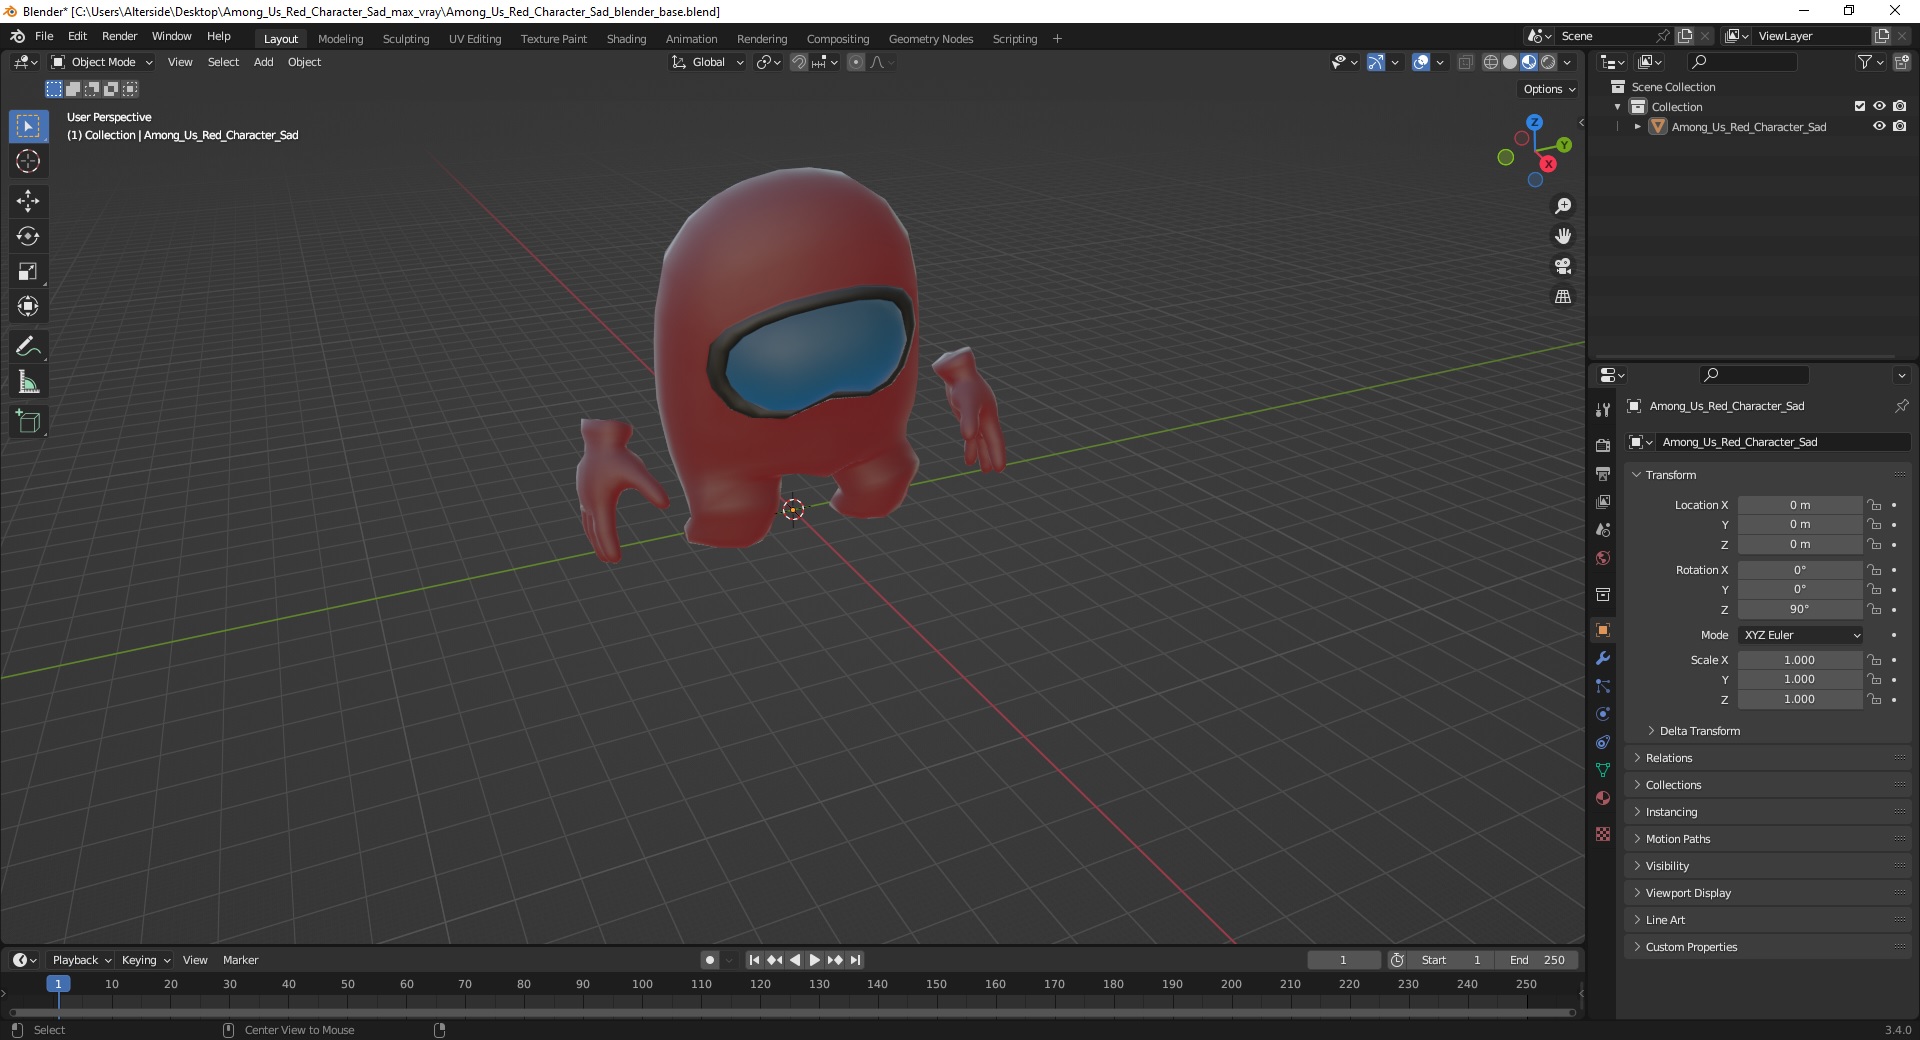Image resolution: width=1920 pixels, height=1040 pixels.
Task: Switch to the Geometry Nodes workspace tab
Action: pyautogui.click(x=930, y=39)
